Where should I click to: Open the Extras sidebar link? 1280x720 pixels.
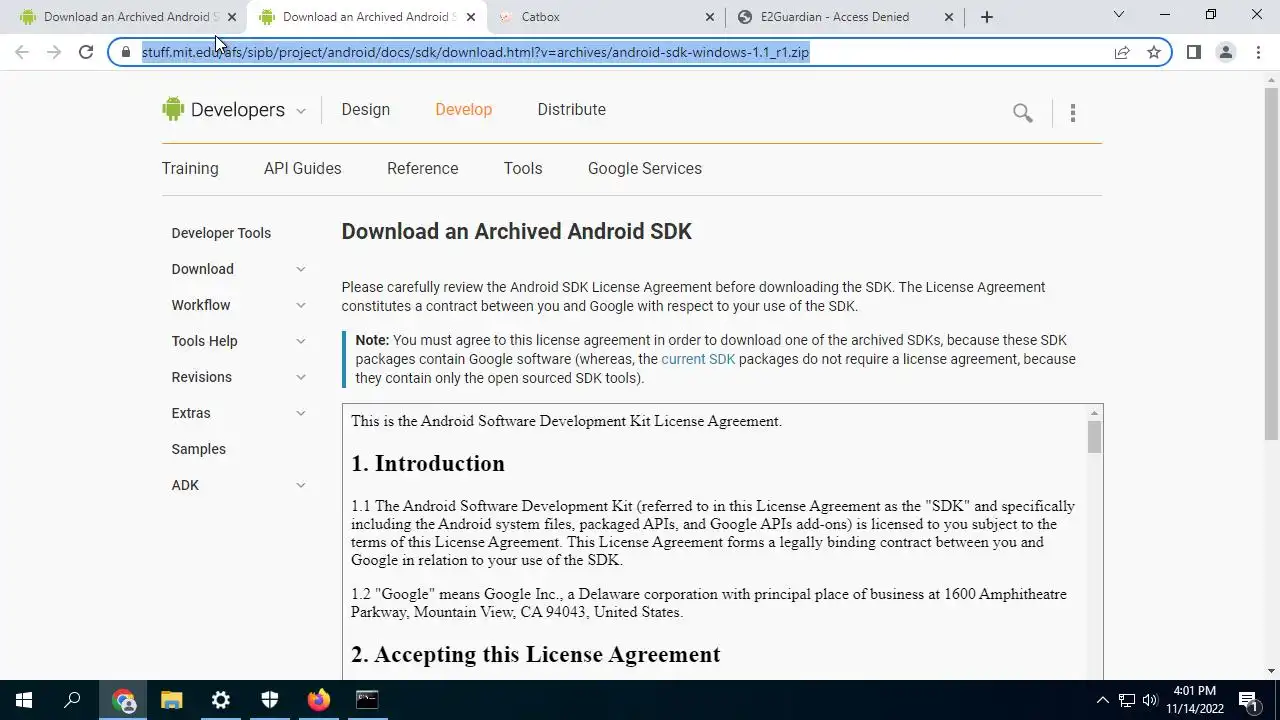(190, 413)
